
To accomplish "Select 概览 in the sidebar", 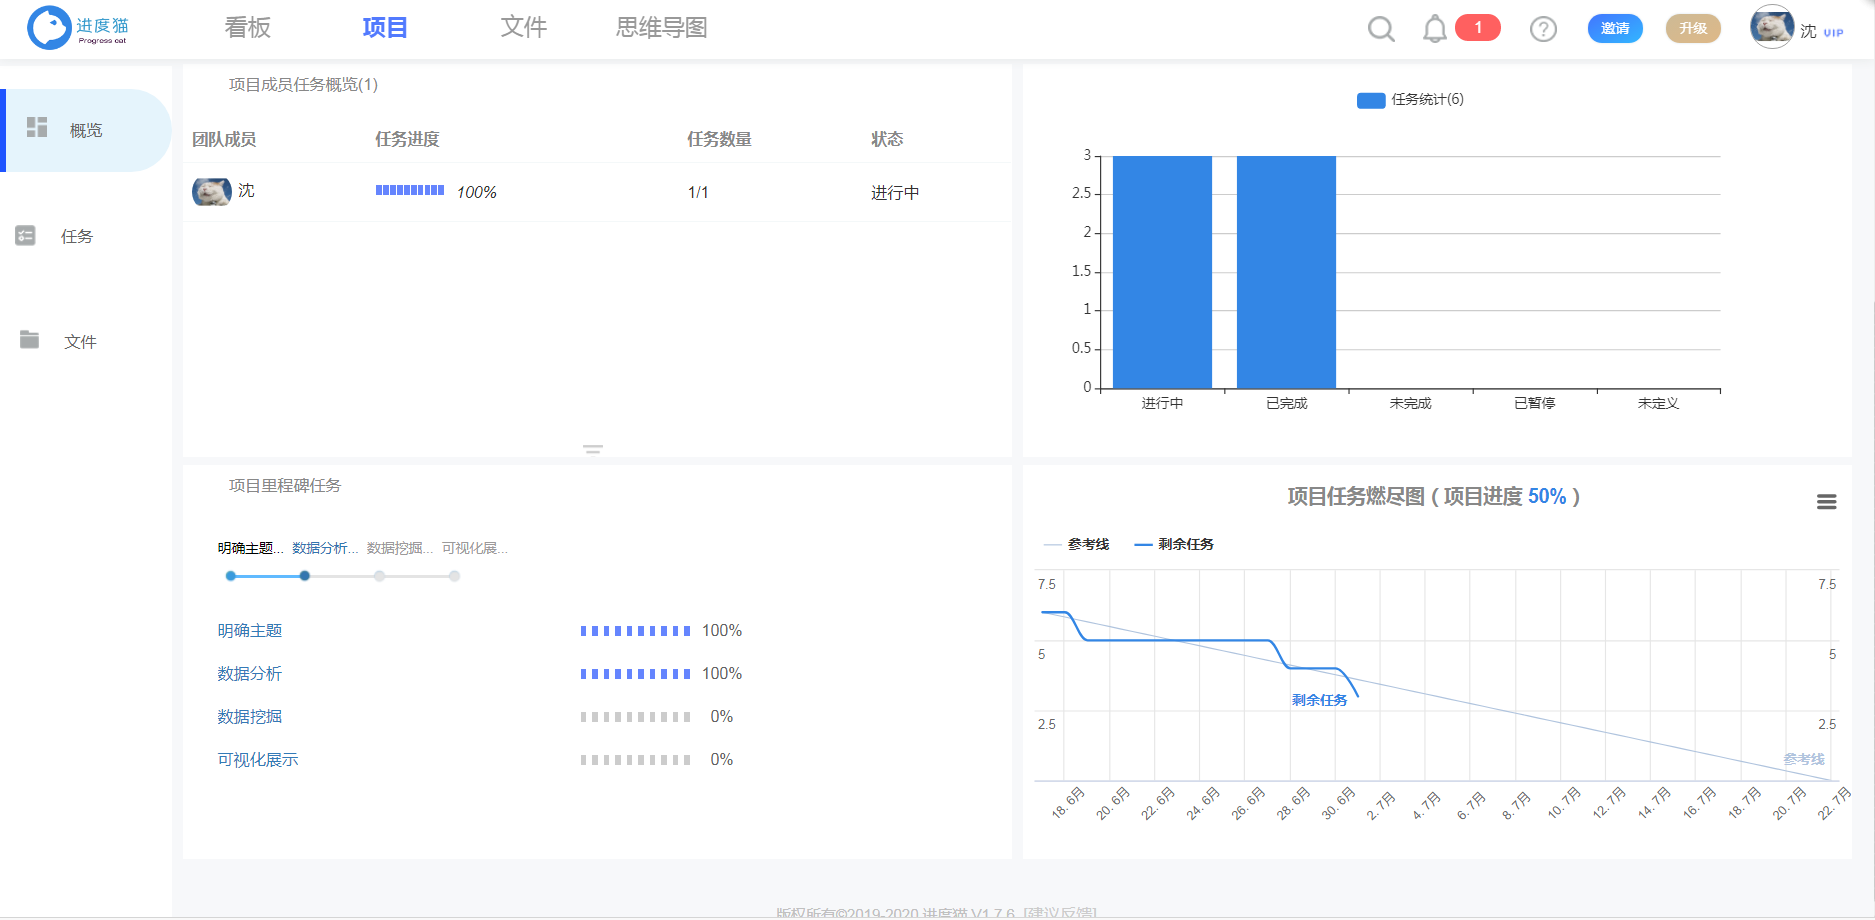I will 86,130.
